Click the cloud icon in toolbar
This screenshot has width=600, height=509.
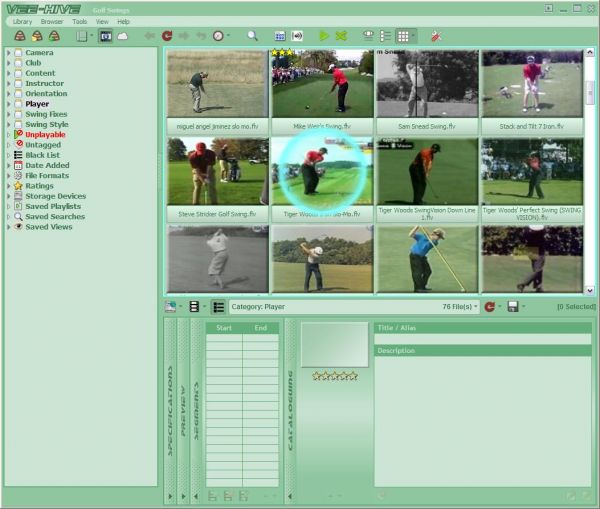[123, 36]
